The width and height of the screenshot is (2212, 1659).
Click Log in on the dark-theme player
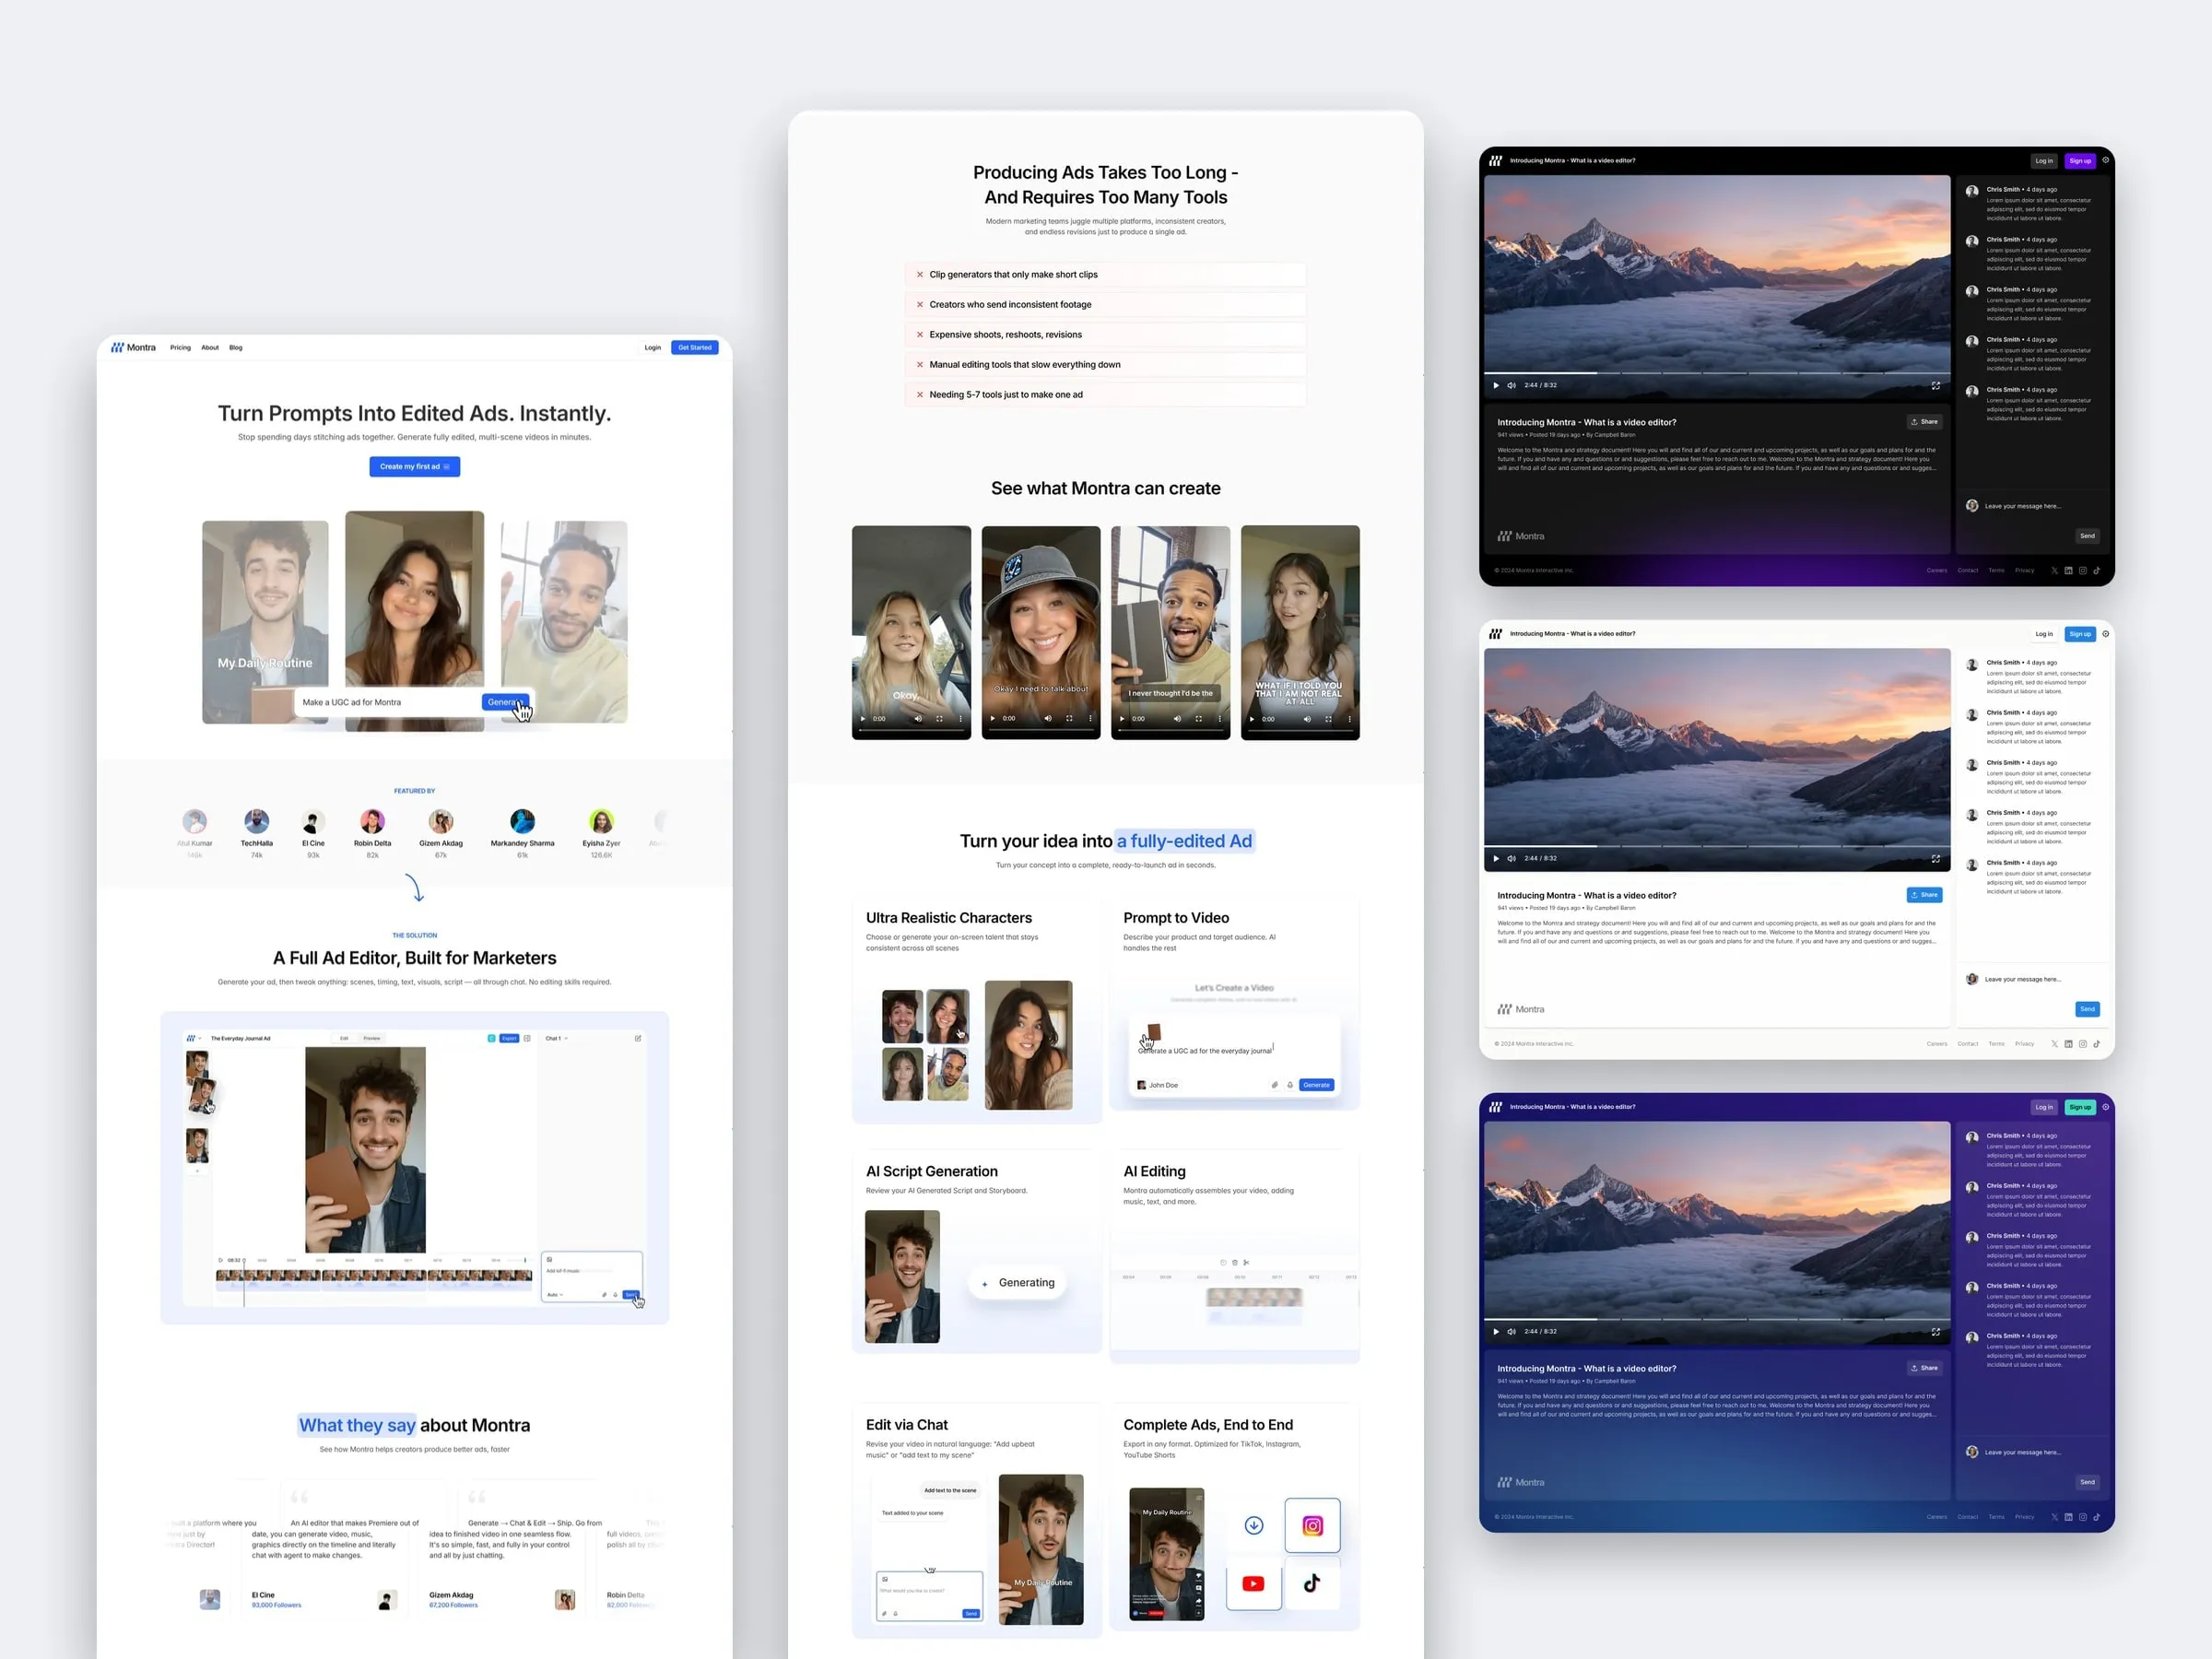2044,161
